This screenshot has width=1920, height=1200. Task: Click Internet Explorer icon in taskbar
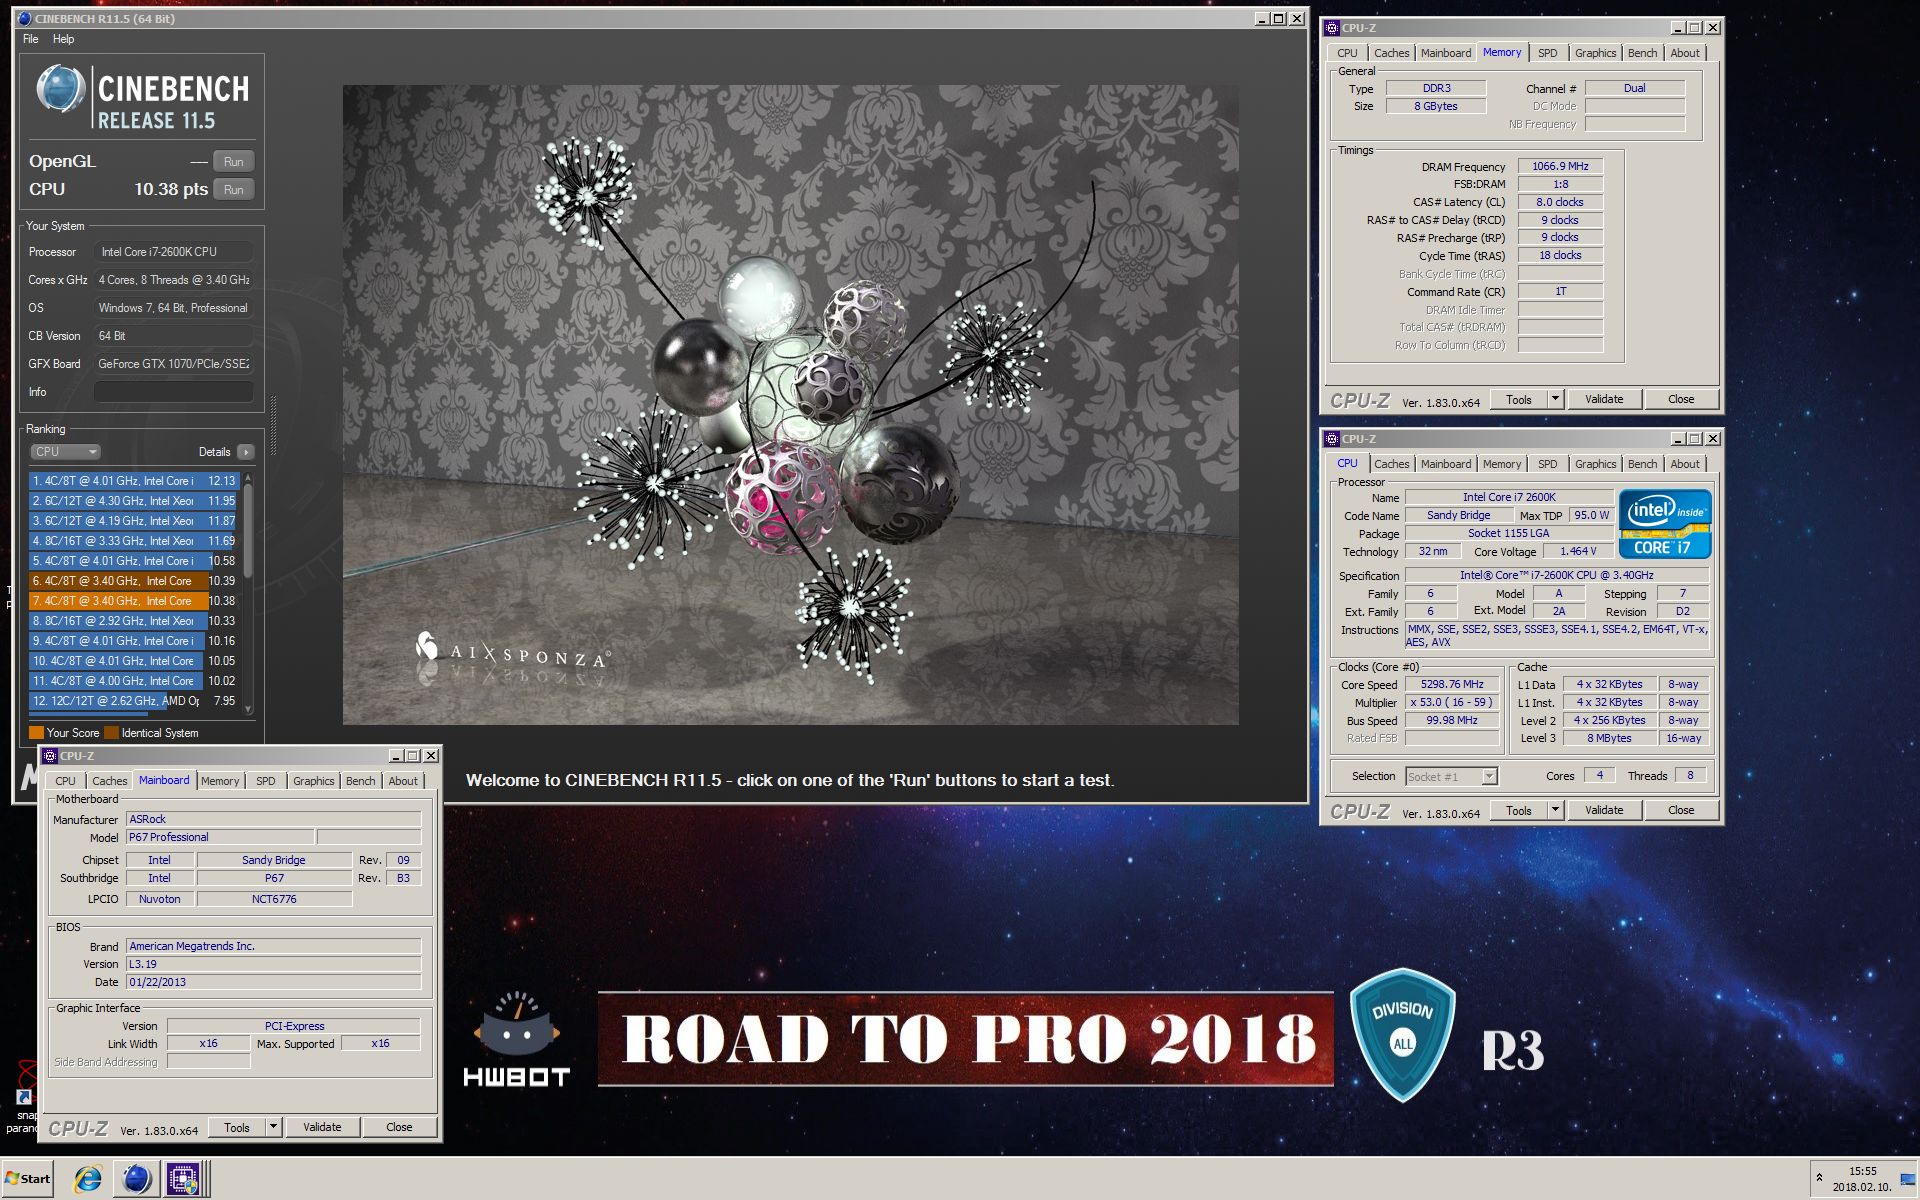pos(88,1179)
